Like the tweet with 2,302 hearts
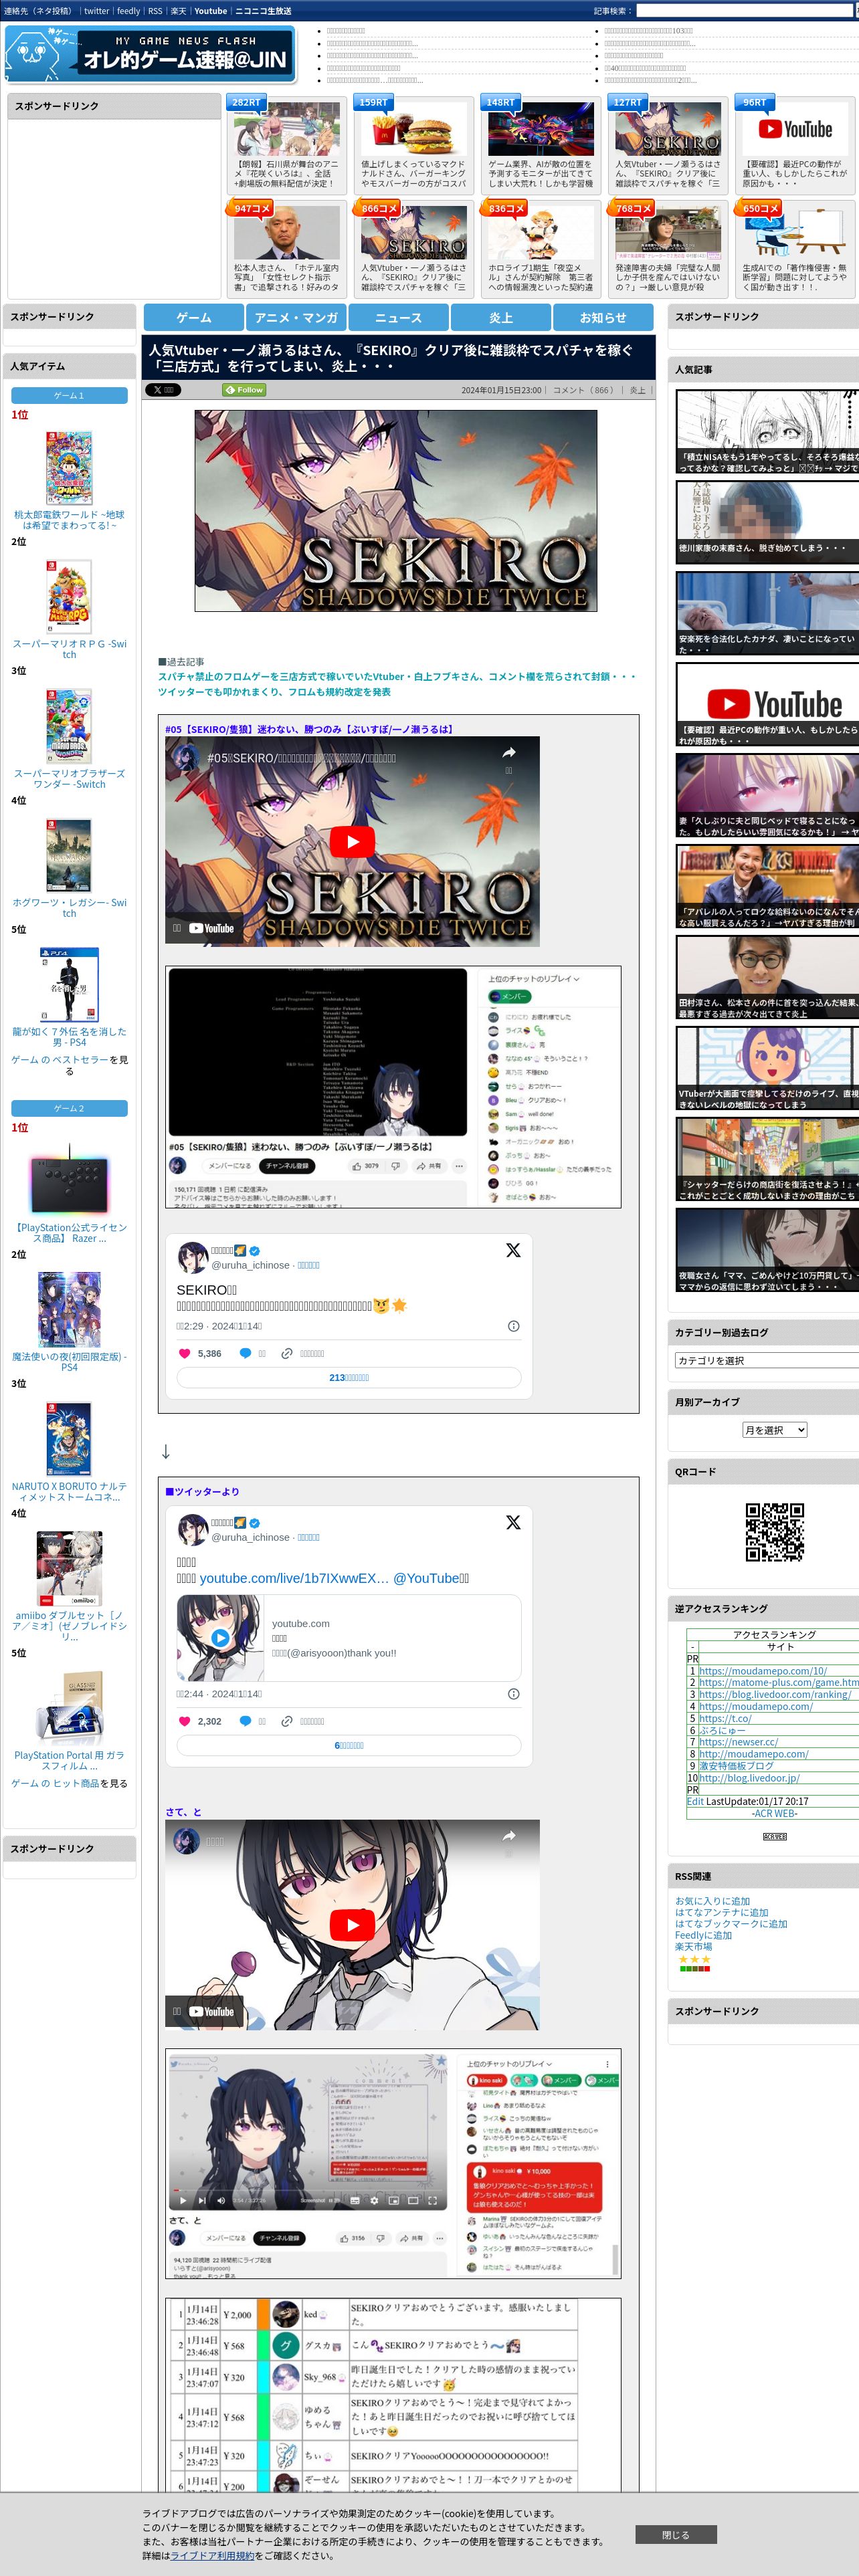This screenshot has height=2576, width=859. click(184, 1721)
